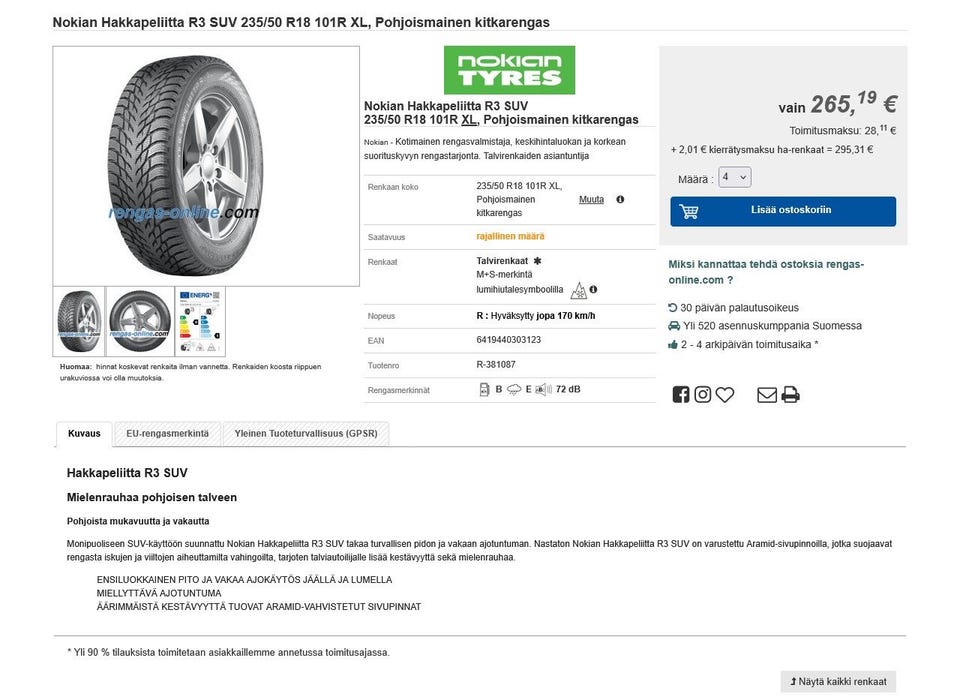Click the Näytä kaikki renkaat button
The image size is (960, 700).
pyautogui.click(x=838, y=682)
